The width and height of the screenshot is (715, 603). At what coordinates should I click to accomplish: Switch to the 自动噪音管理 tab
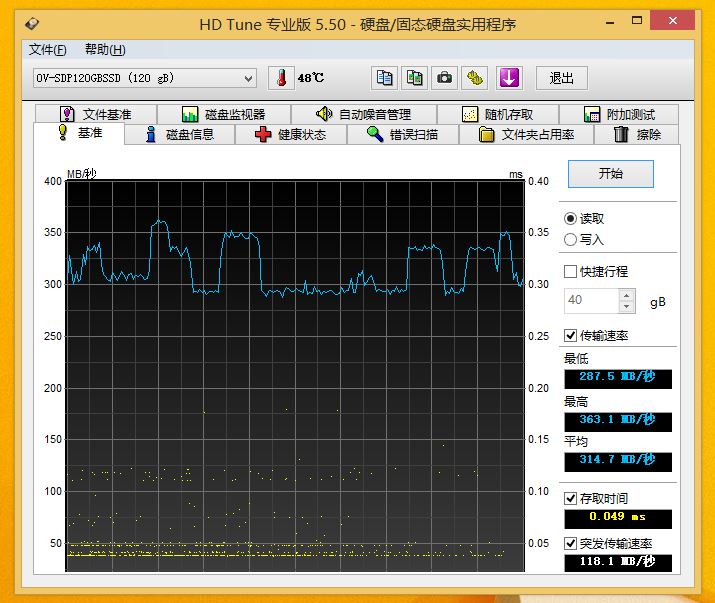click(x=364, y=114)
